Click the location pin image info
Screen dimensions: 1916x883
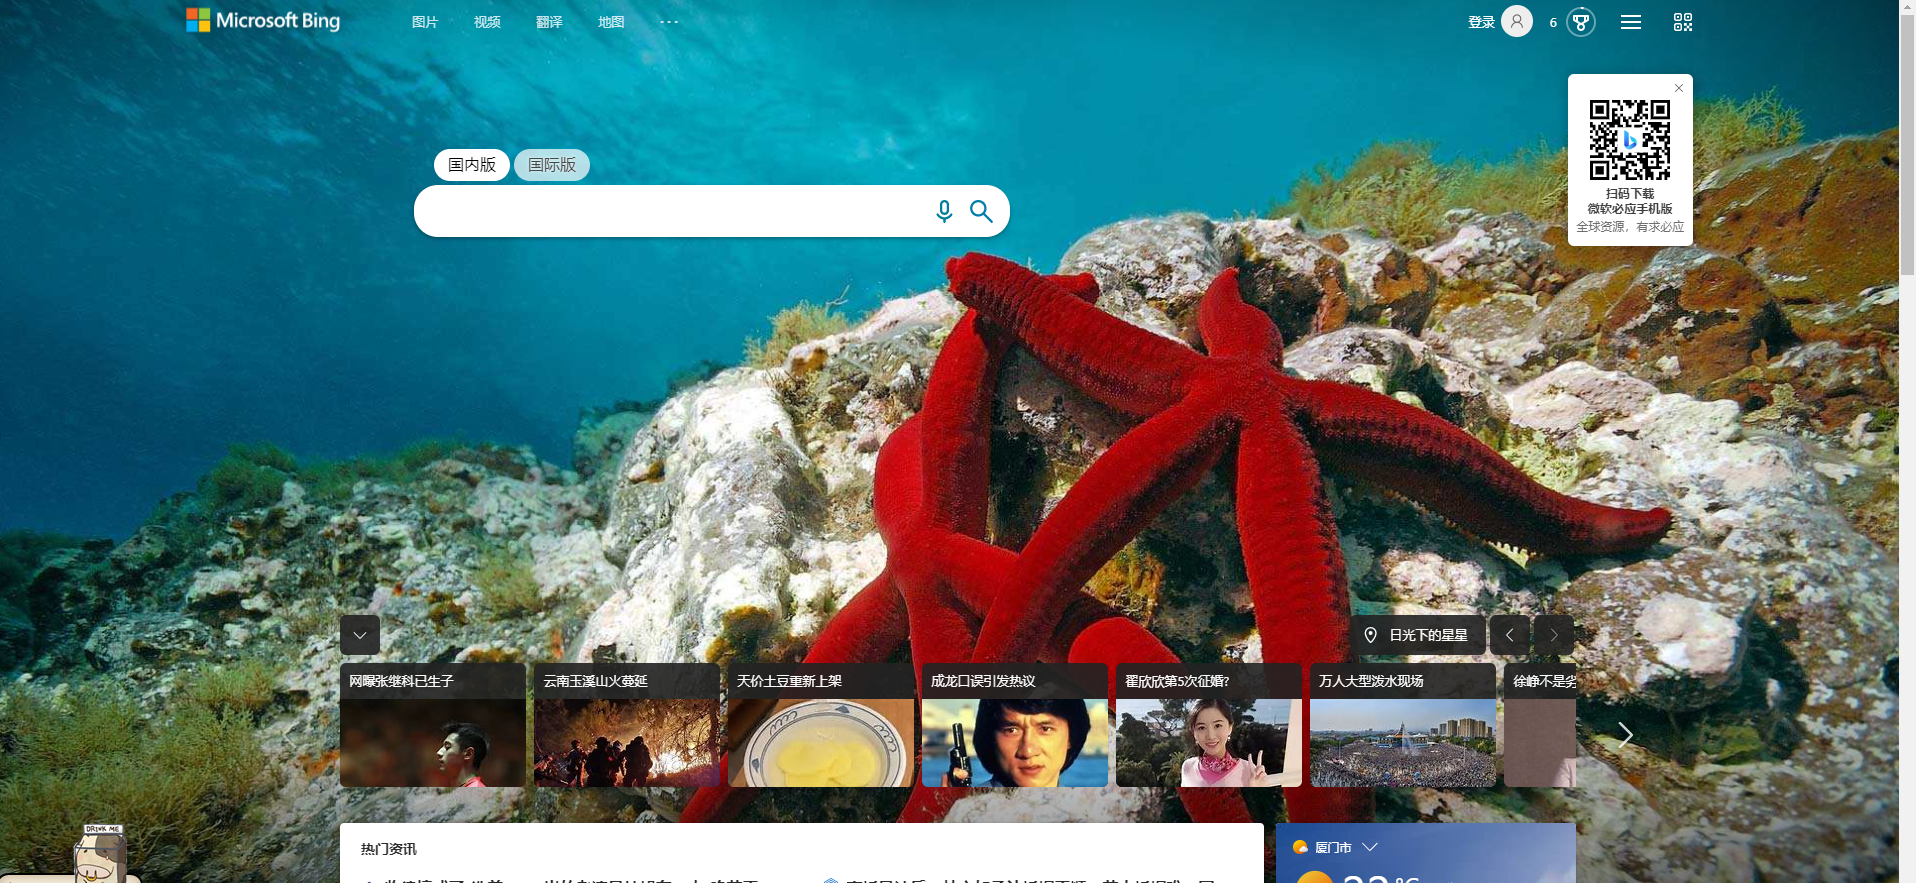(1371, 635)
